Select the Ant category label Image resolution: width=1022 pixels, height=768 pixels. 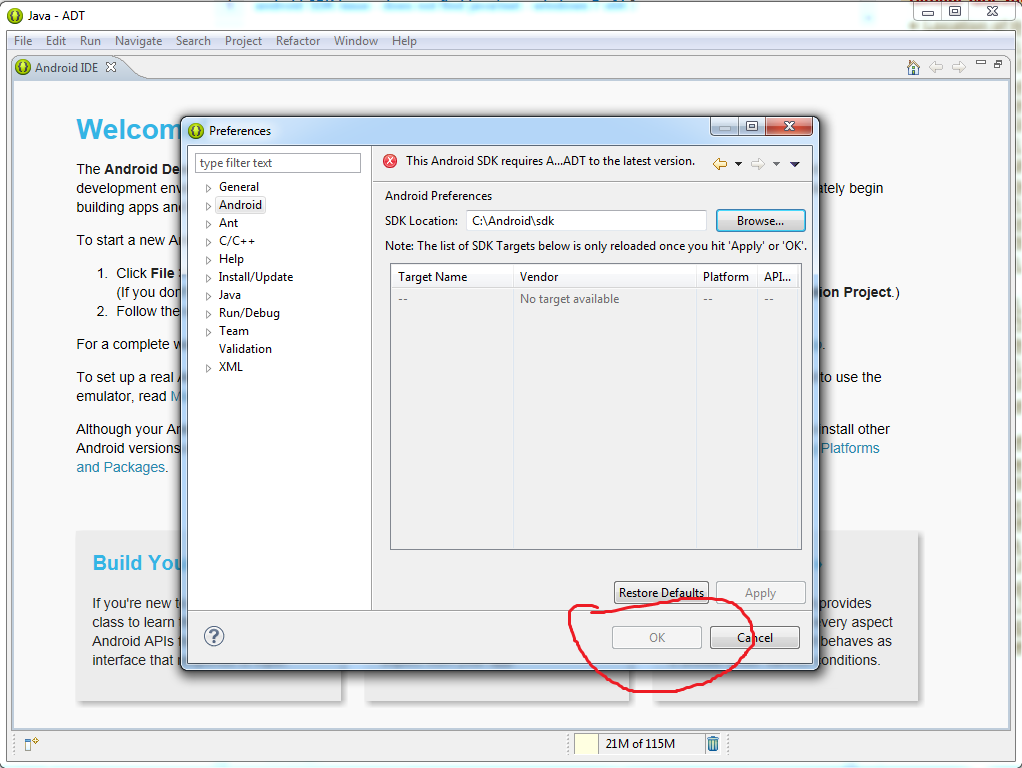pos(228,223)
